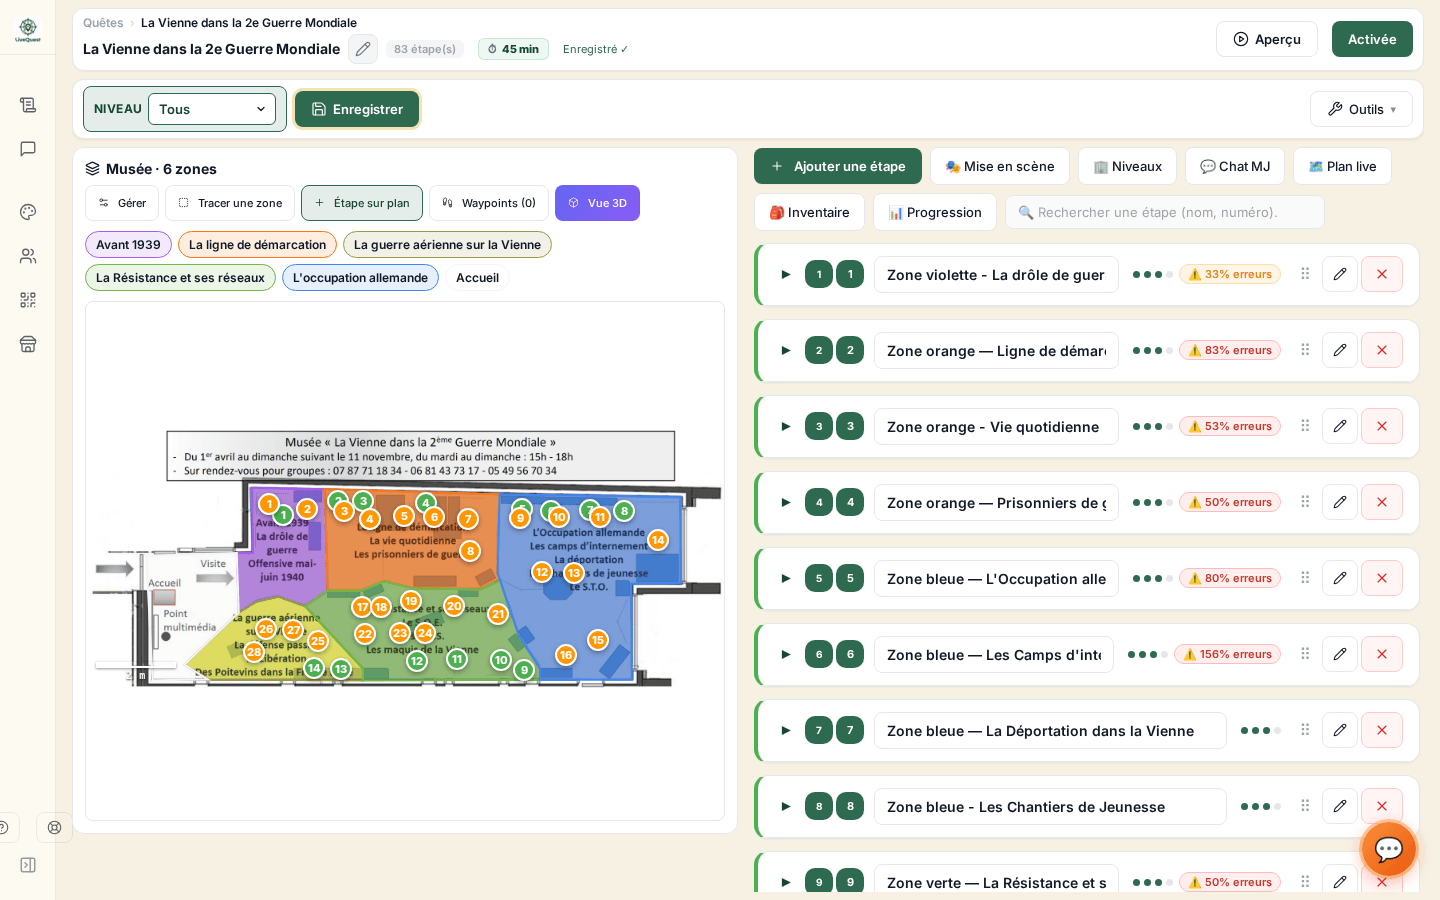The image size is (1440, 900).
Task: Open the store icon in left sidebar
Action: 28,344
